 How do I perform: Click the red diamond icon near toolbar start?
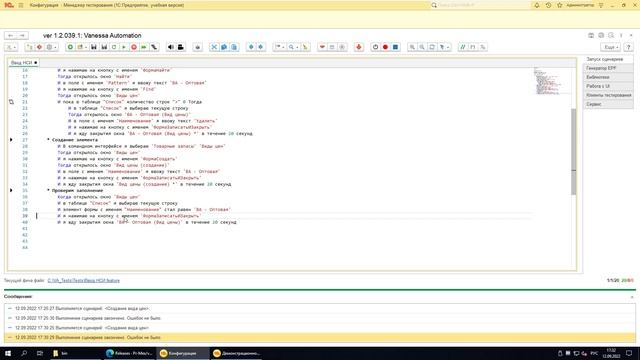point(40,47)
